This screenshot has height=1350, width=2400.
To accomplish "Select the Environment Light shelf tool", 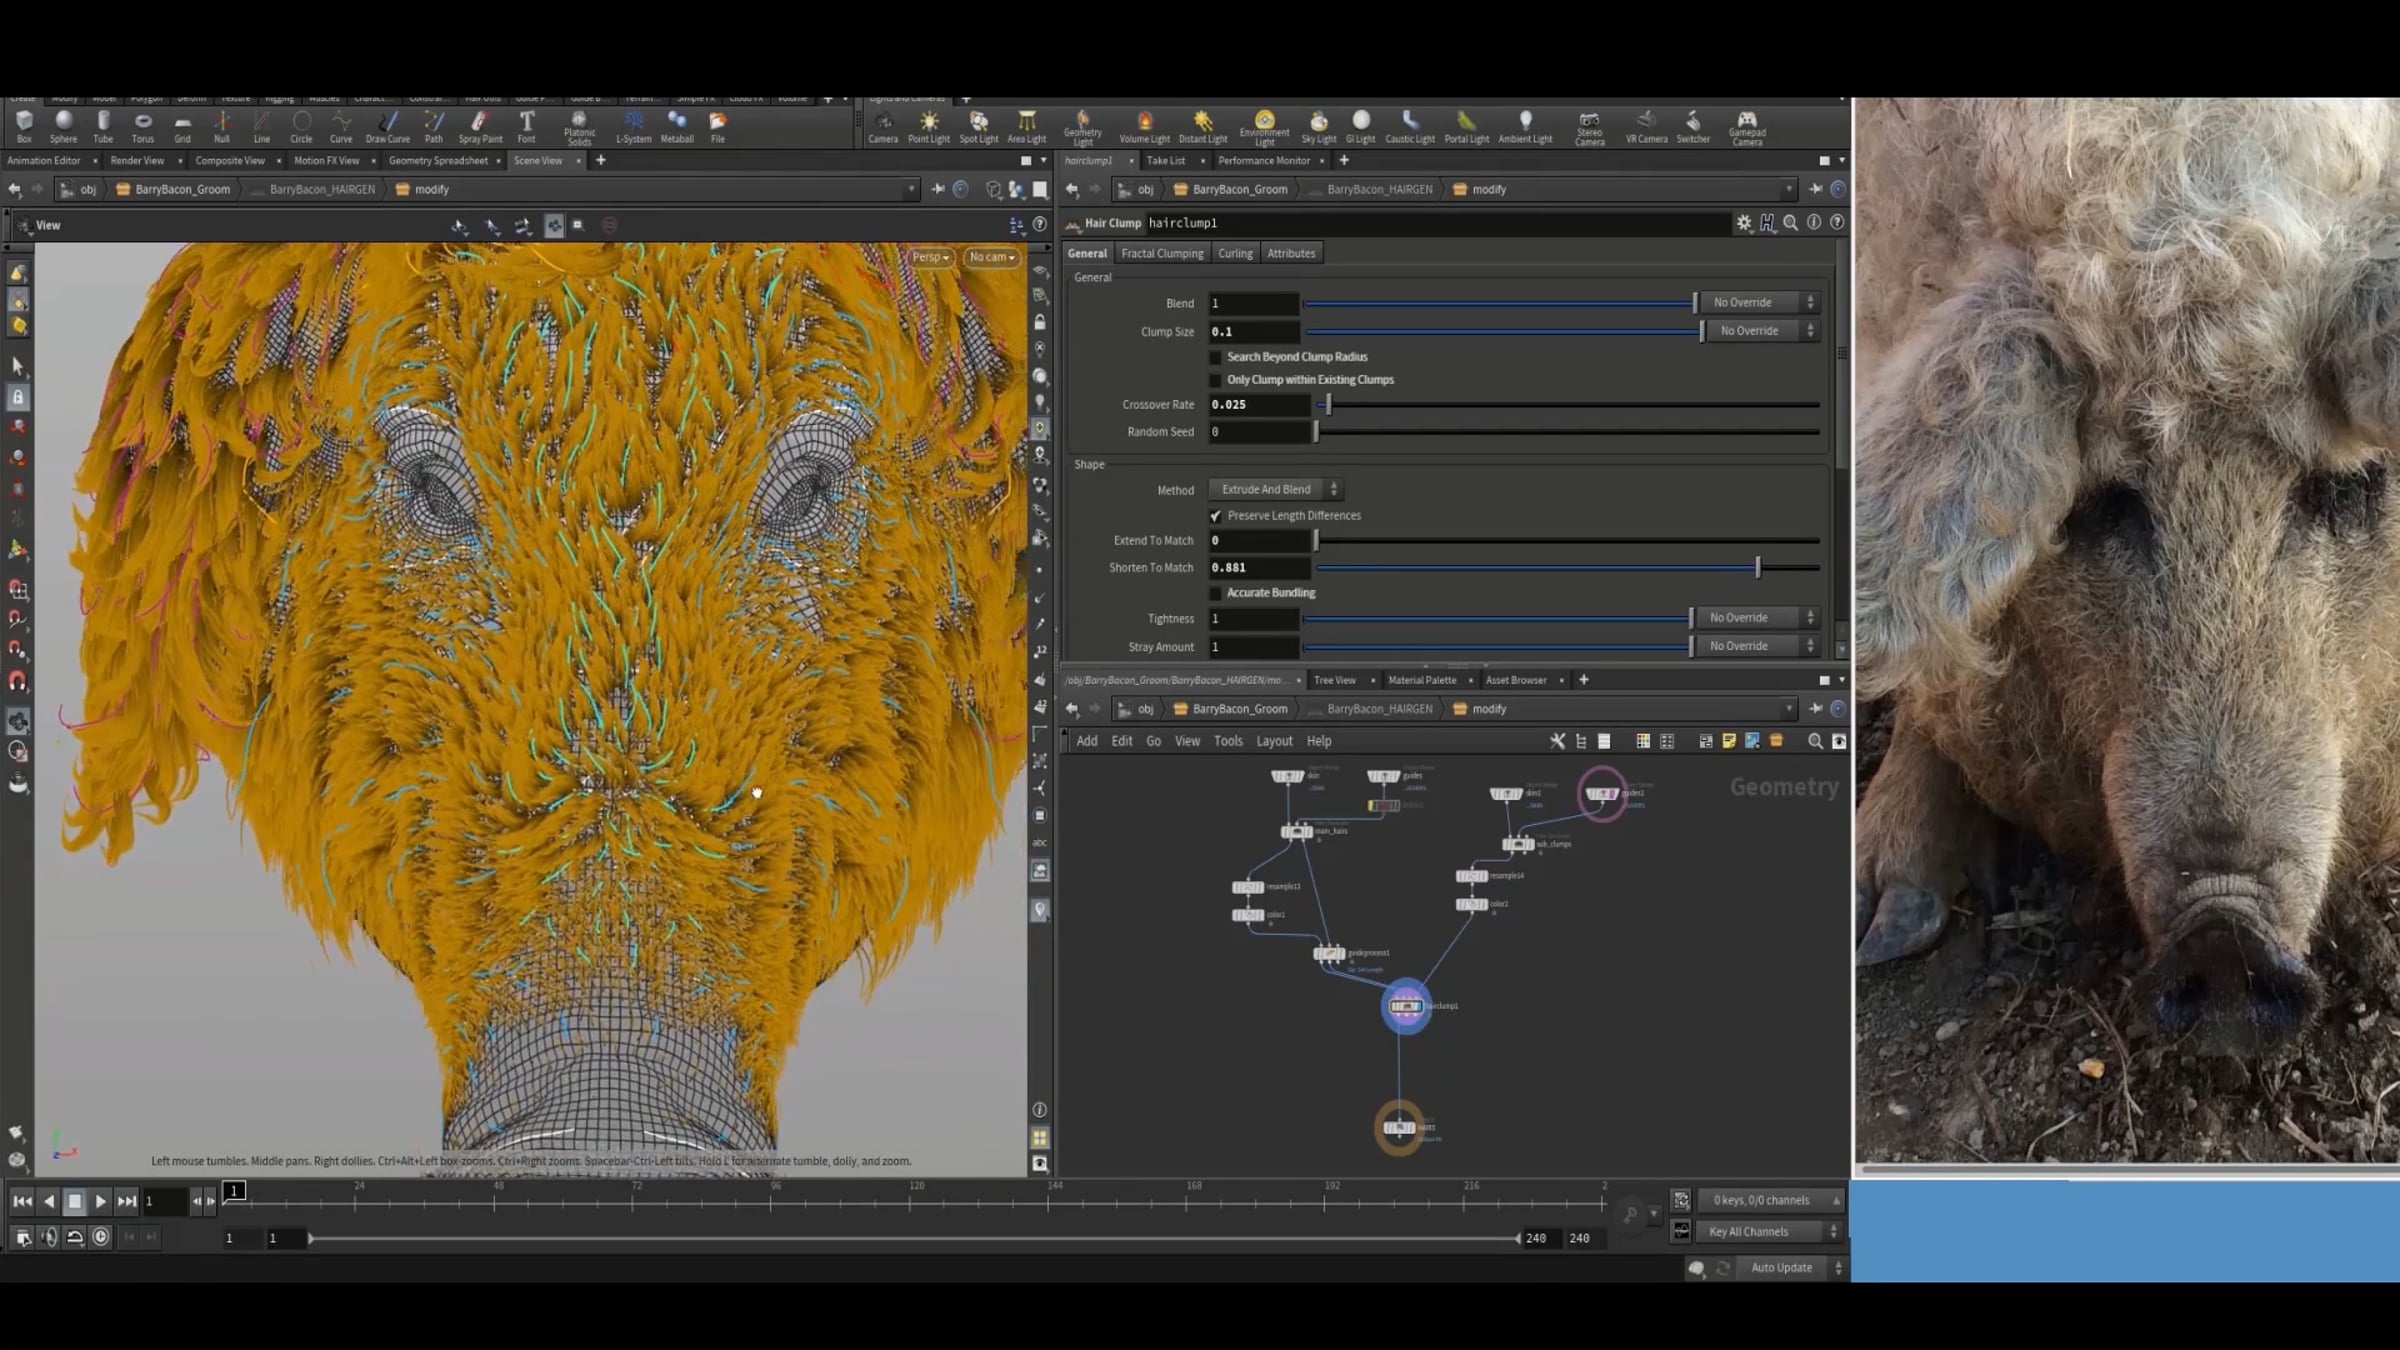I will (x=1264, y=128).
